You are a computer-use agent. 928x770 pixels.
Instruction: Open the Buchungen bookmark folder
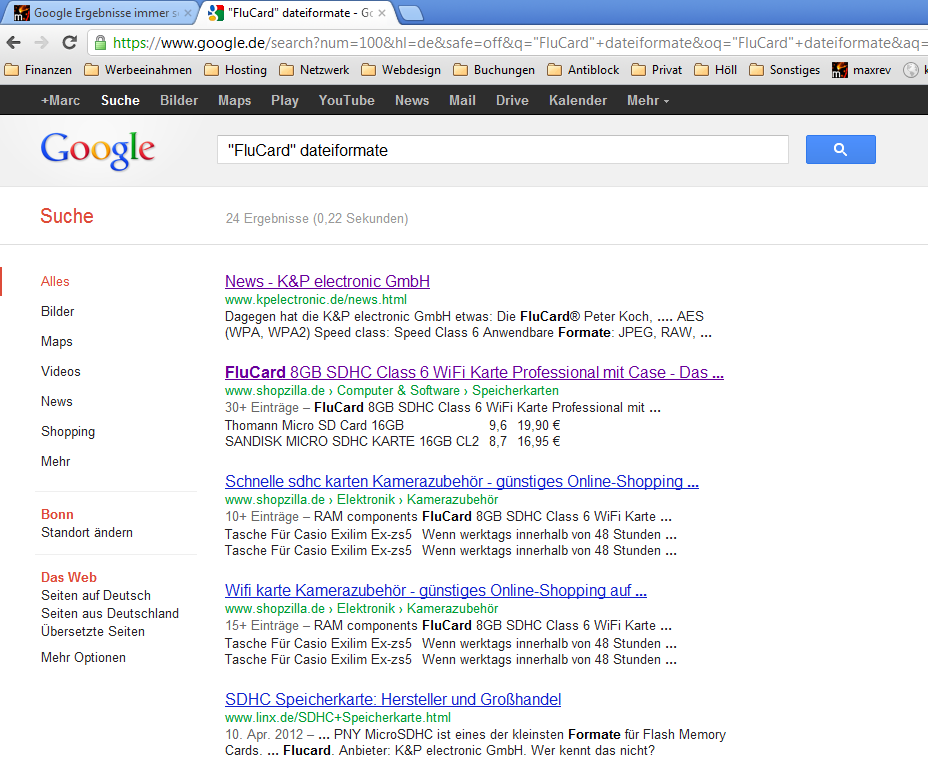[x=494, y=70]
